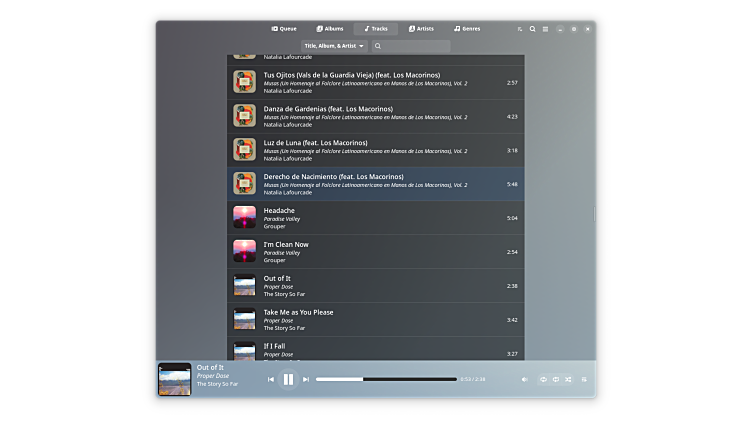Select the Danza de Gardenias track title
752x423 pixels.
point(328,109)
